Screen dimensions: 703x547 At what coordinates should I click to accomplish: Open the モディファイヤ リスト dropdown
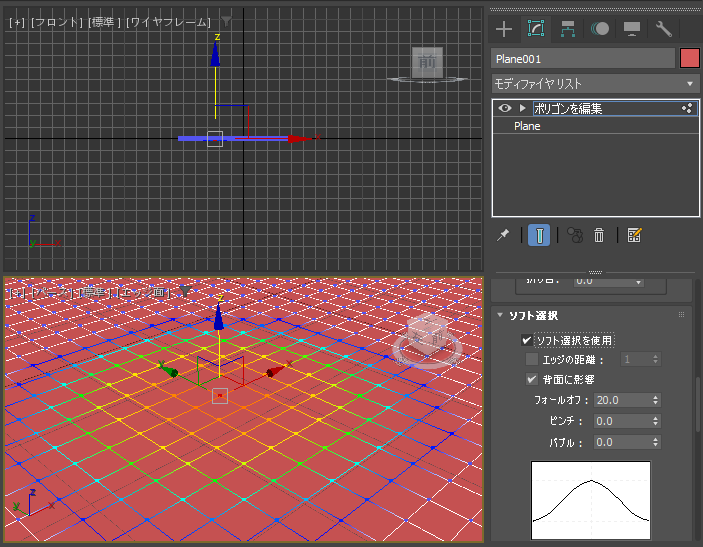click(x=595, y=84)
